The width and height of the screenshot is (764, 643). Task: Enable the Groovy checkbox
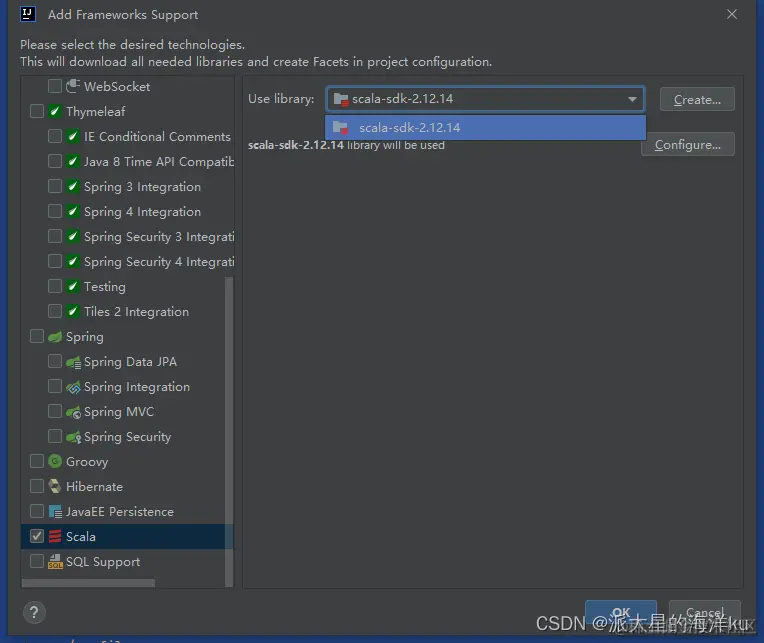(37, 461)
